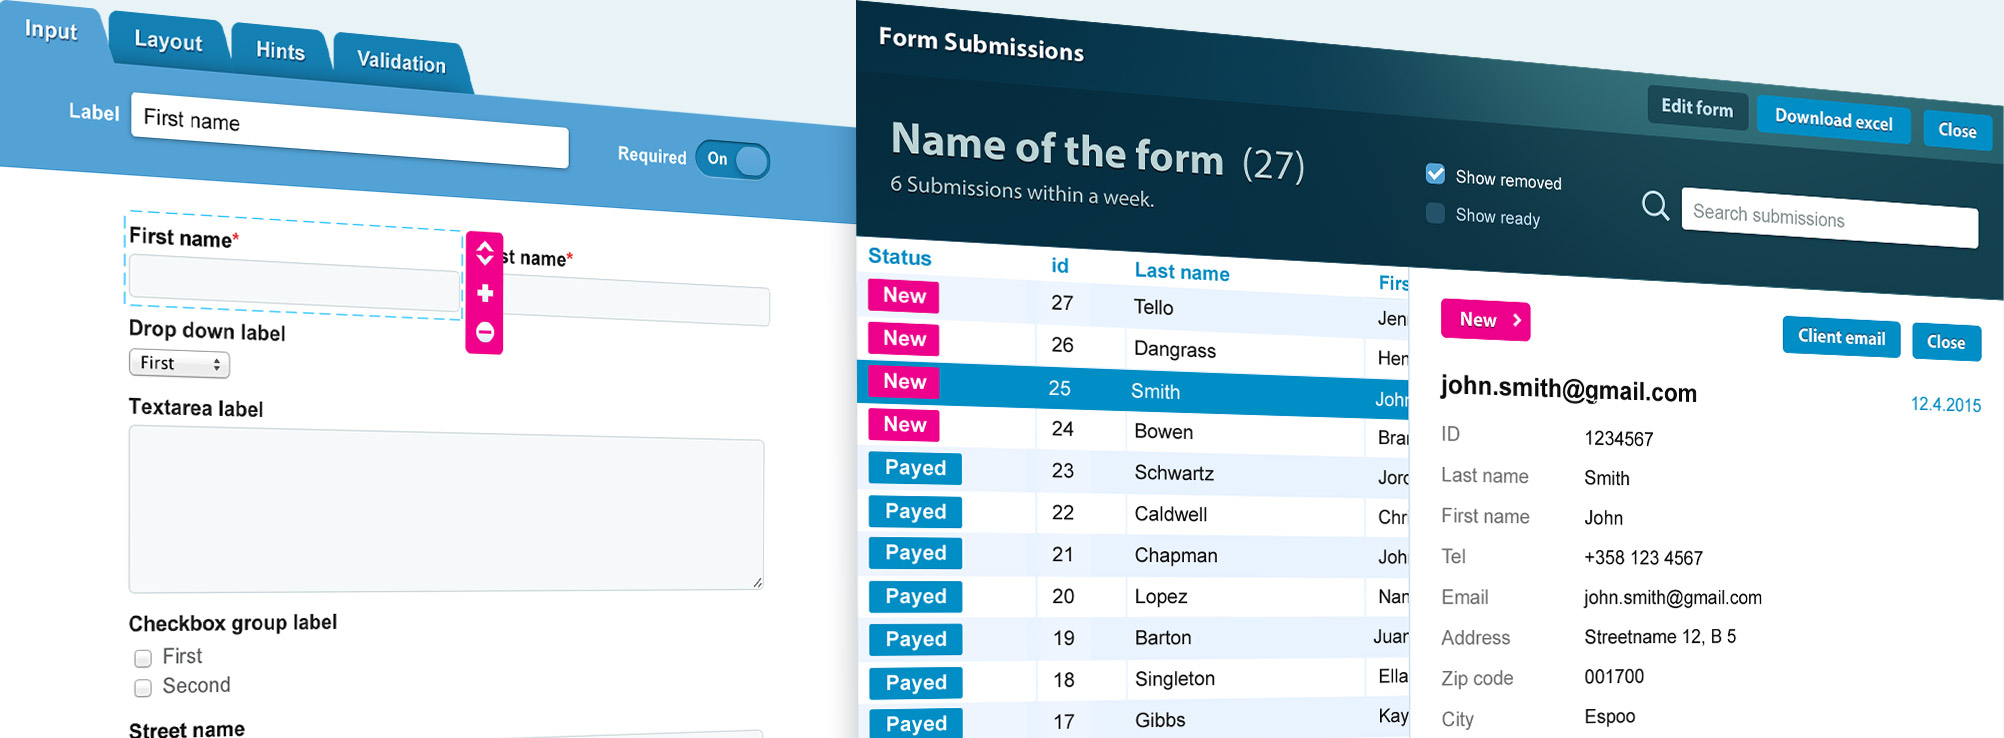
Task: Click the john.smith@gmail.com heading
Action: click(x=1568, y=390)
